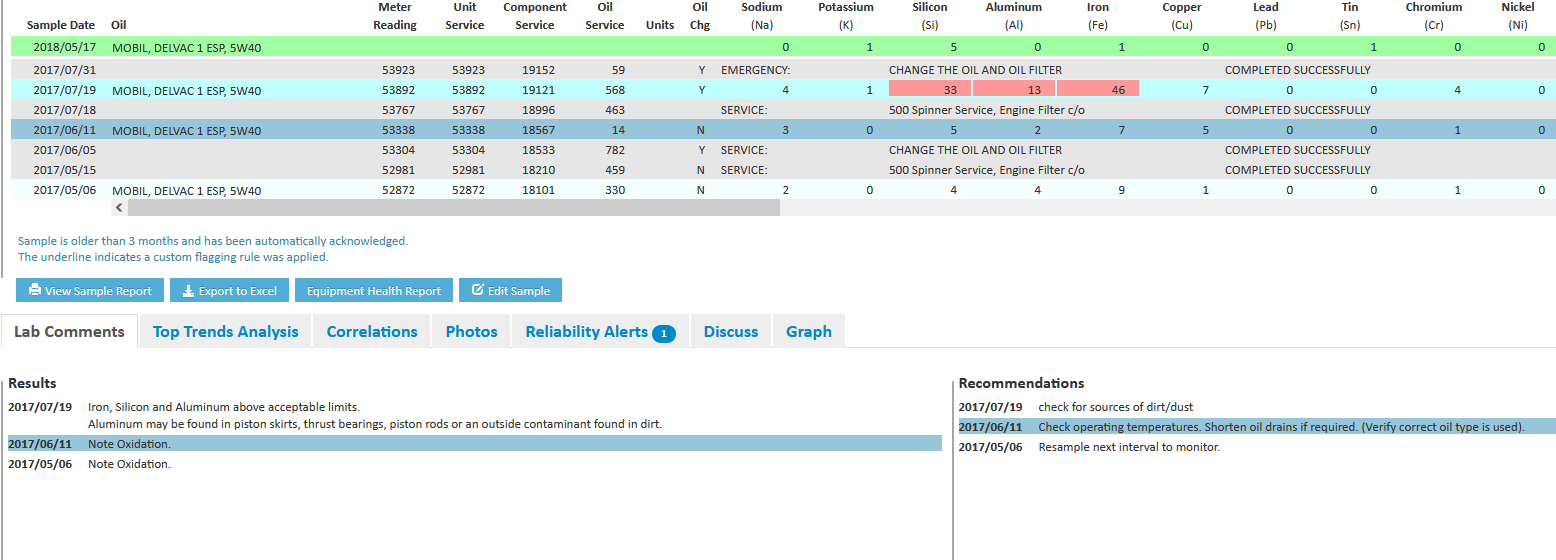
Task: Click the download icon on Export to Excel
Action: [188, 291]
